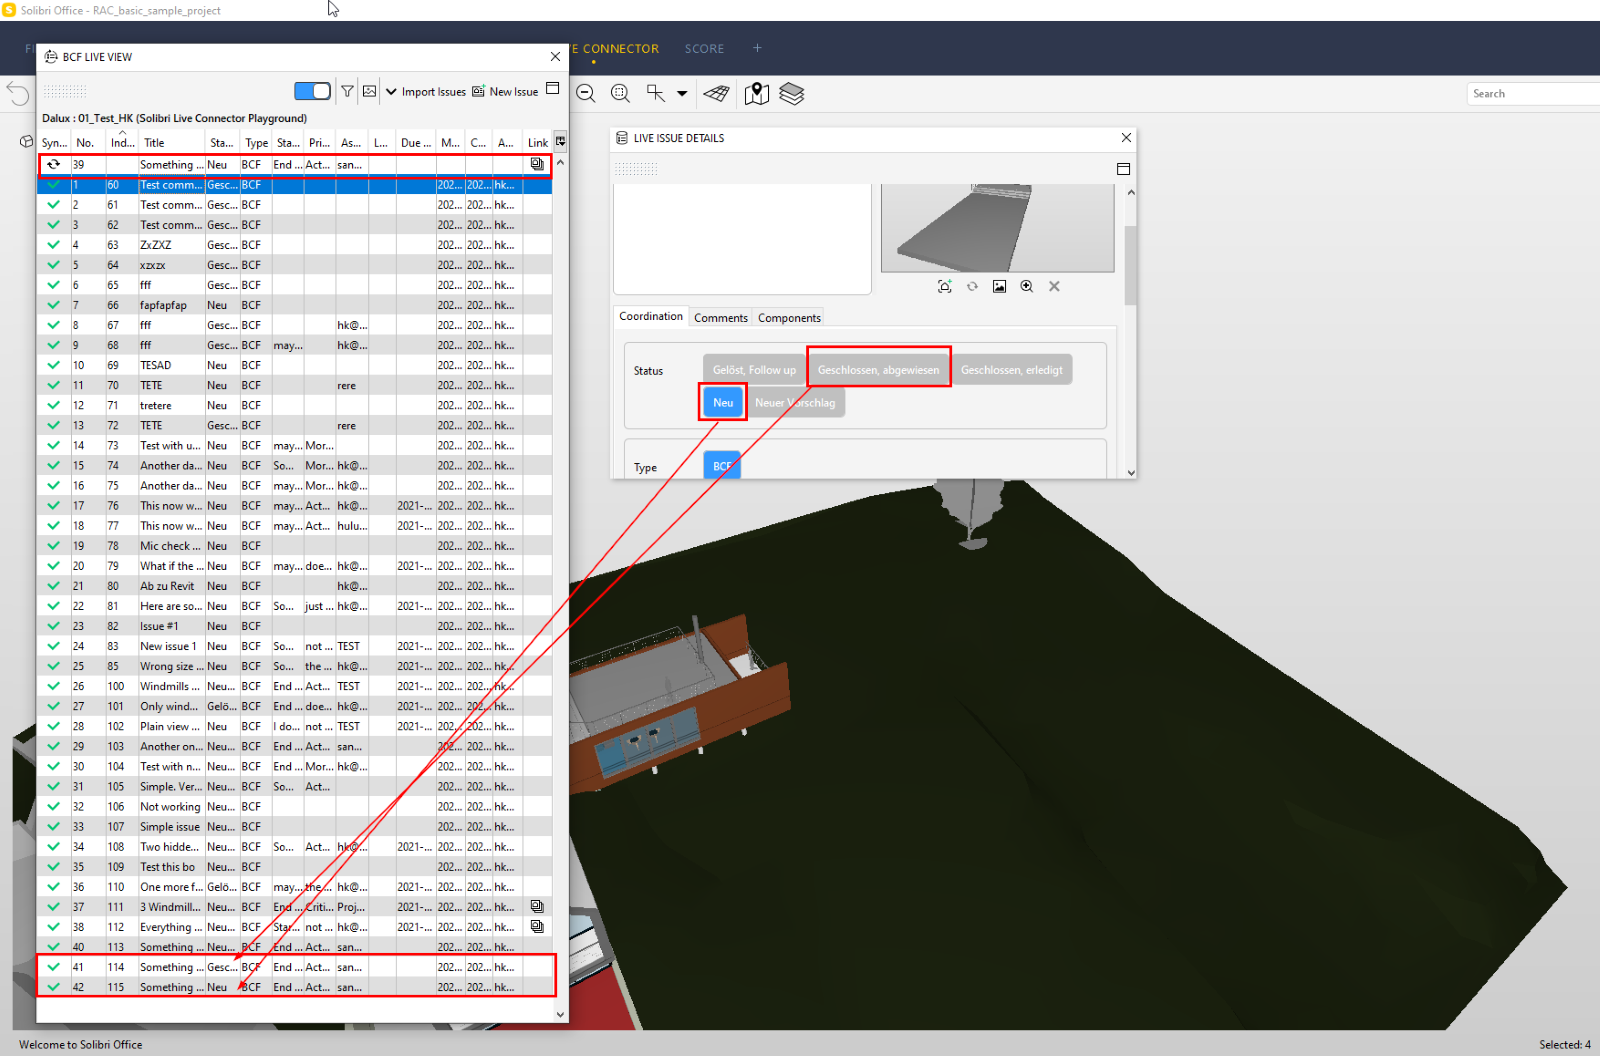Screen dimensions: 1600x1056
Task: Select status 'Geschlossen, erledigt'
Action: coord(1012,370)
